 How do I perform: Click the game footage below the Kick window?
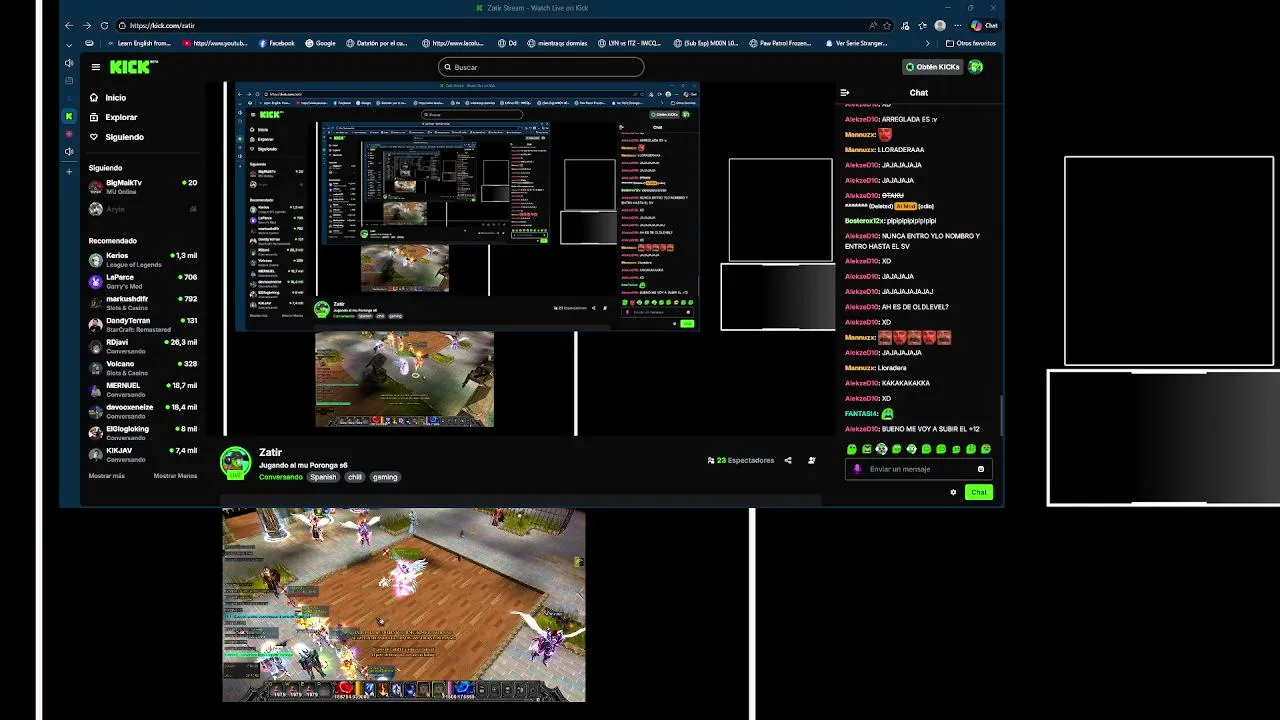click(404, 605)
